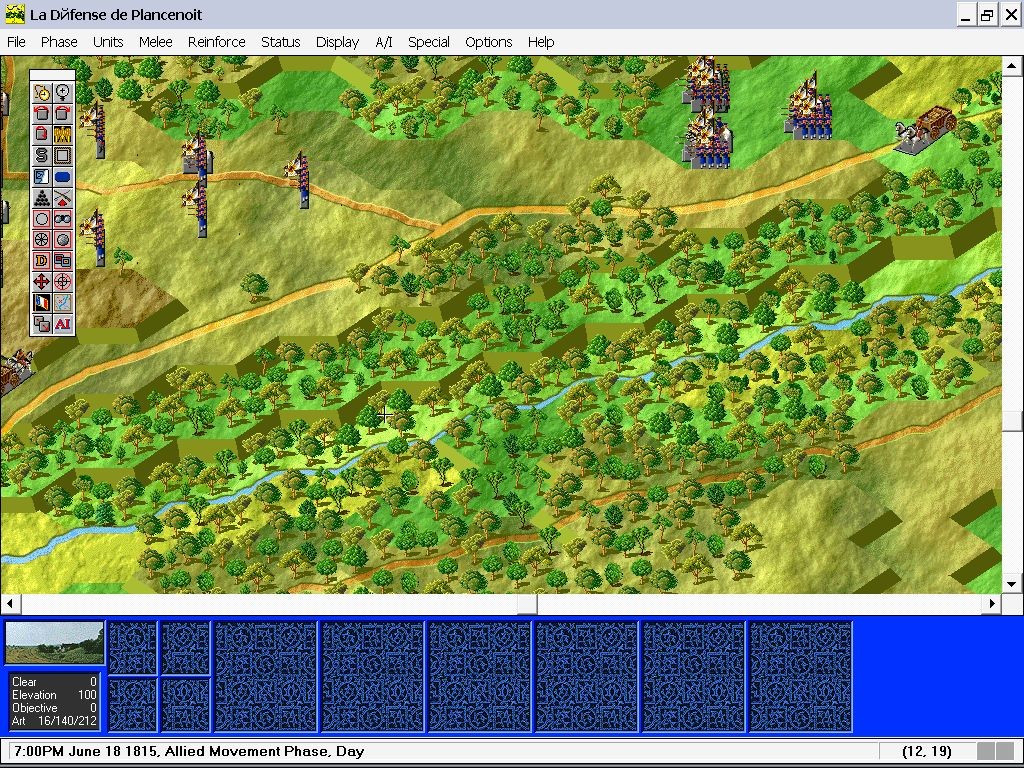
Task: Click the blue face portrait icon
Action: click(x=42, y=176)
